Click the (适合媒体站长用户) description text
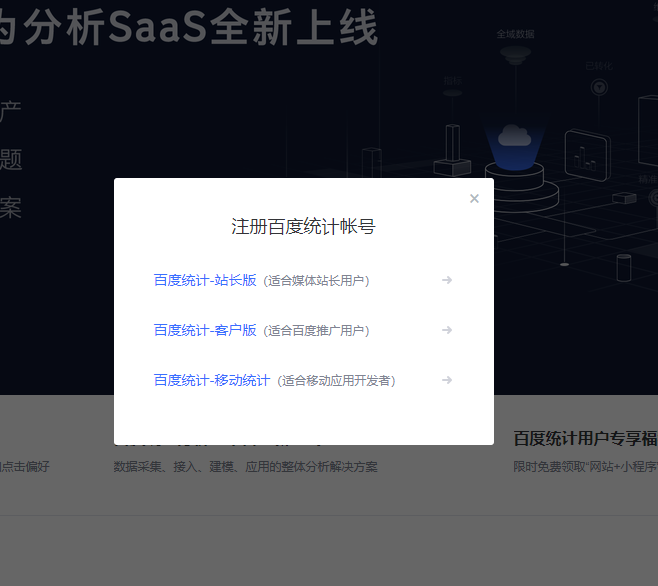Screen dimensions: 658x586 tap(317, 281)
